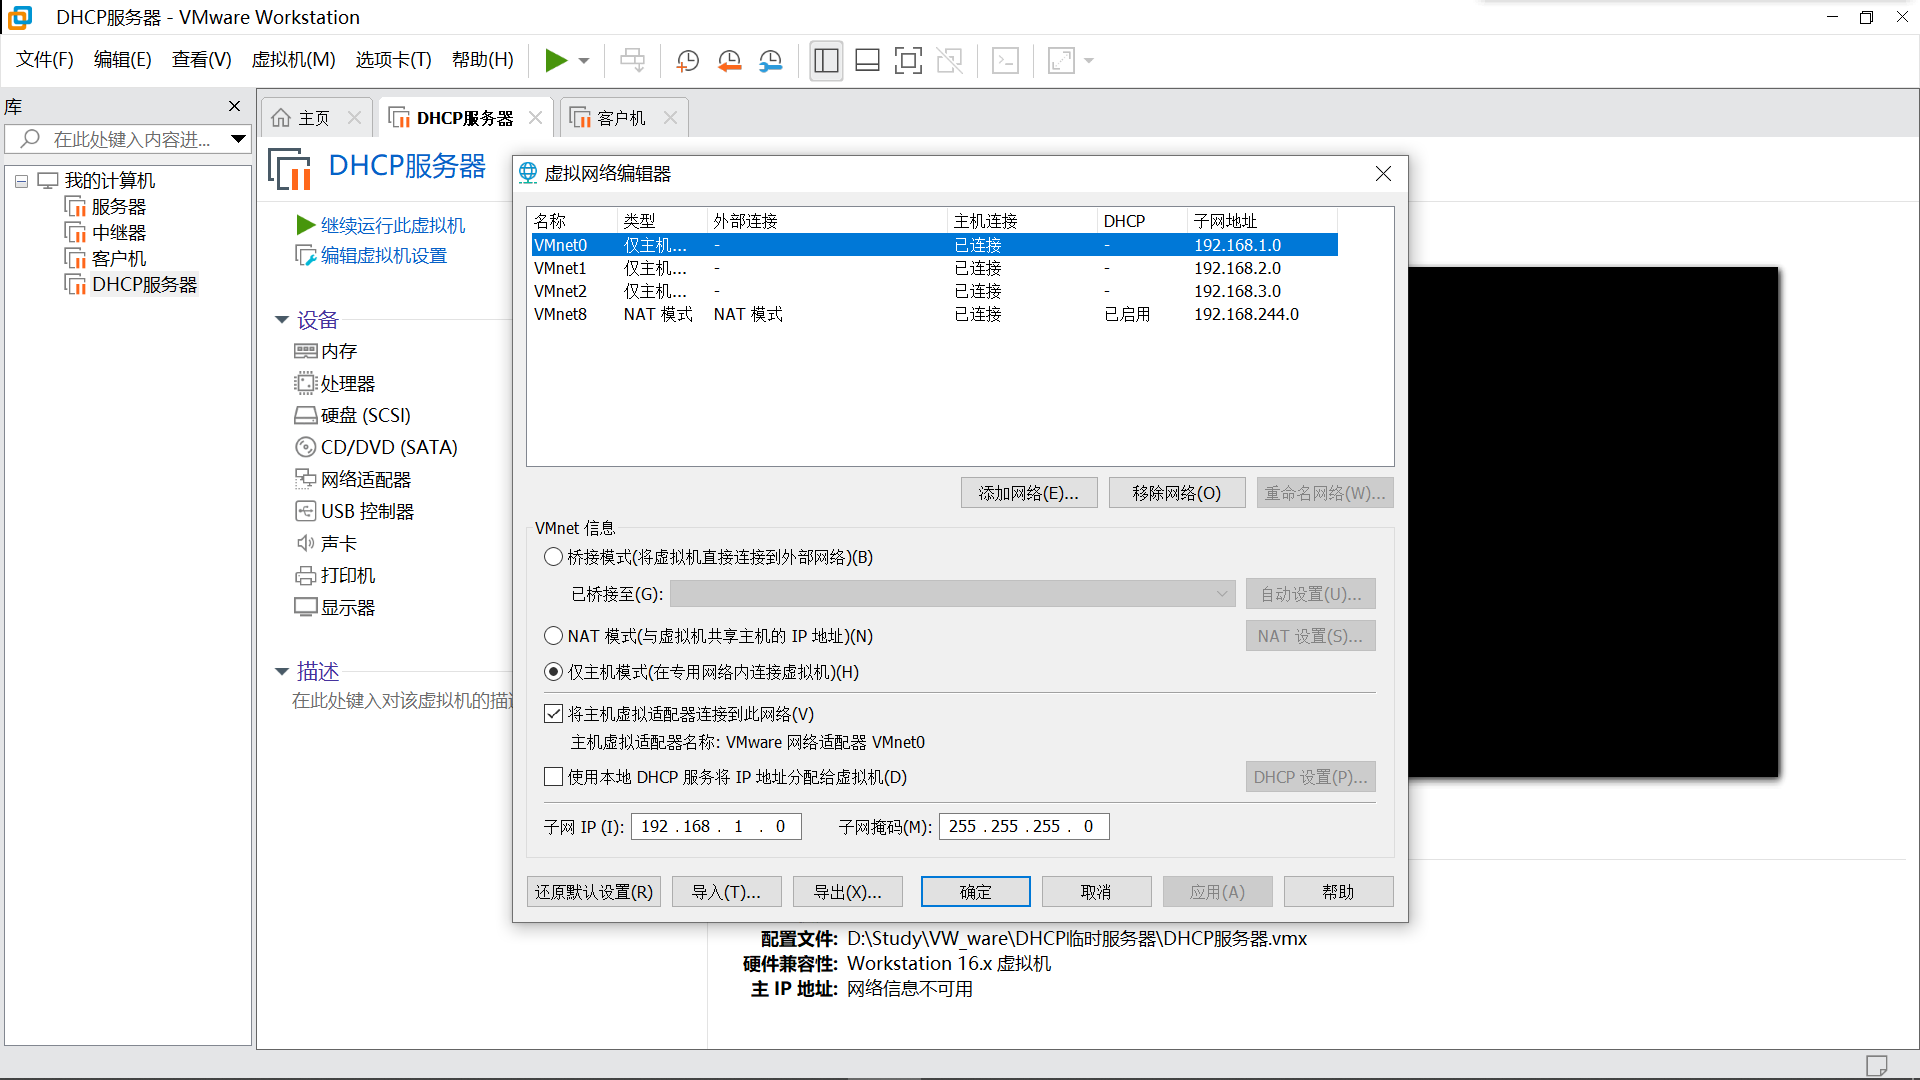This screenshot has width=1920, height=1080.
Task: Click the revert to snapshot icon
Action: (x=729, y=61)
